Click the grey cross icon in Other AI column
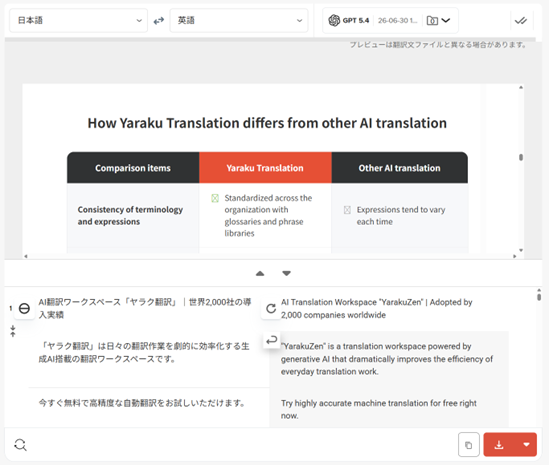Viewport: 550px width, 466px height. point(347,210)
